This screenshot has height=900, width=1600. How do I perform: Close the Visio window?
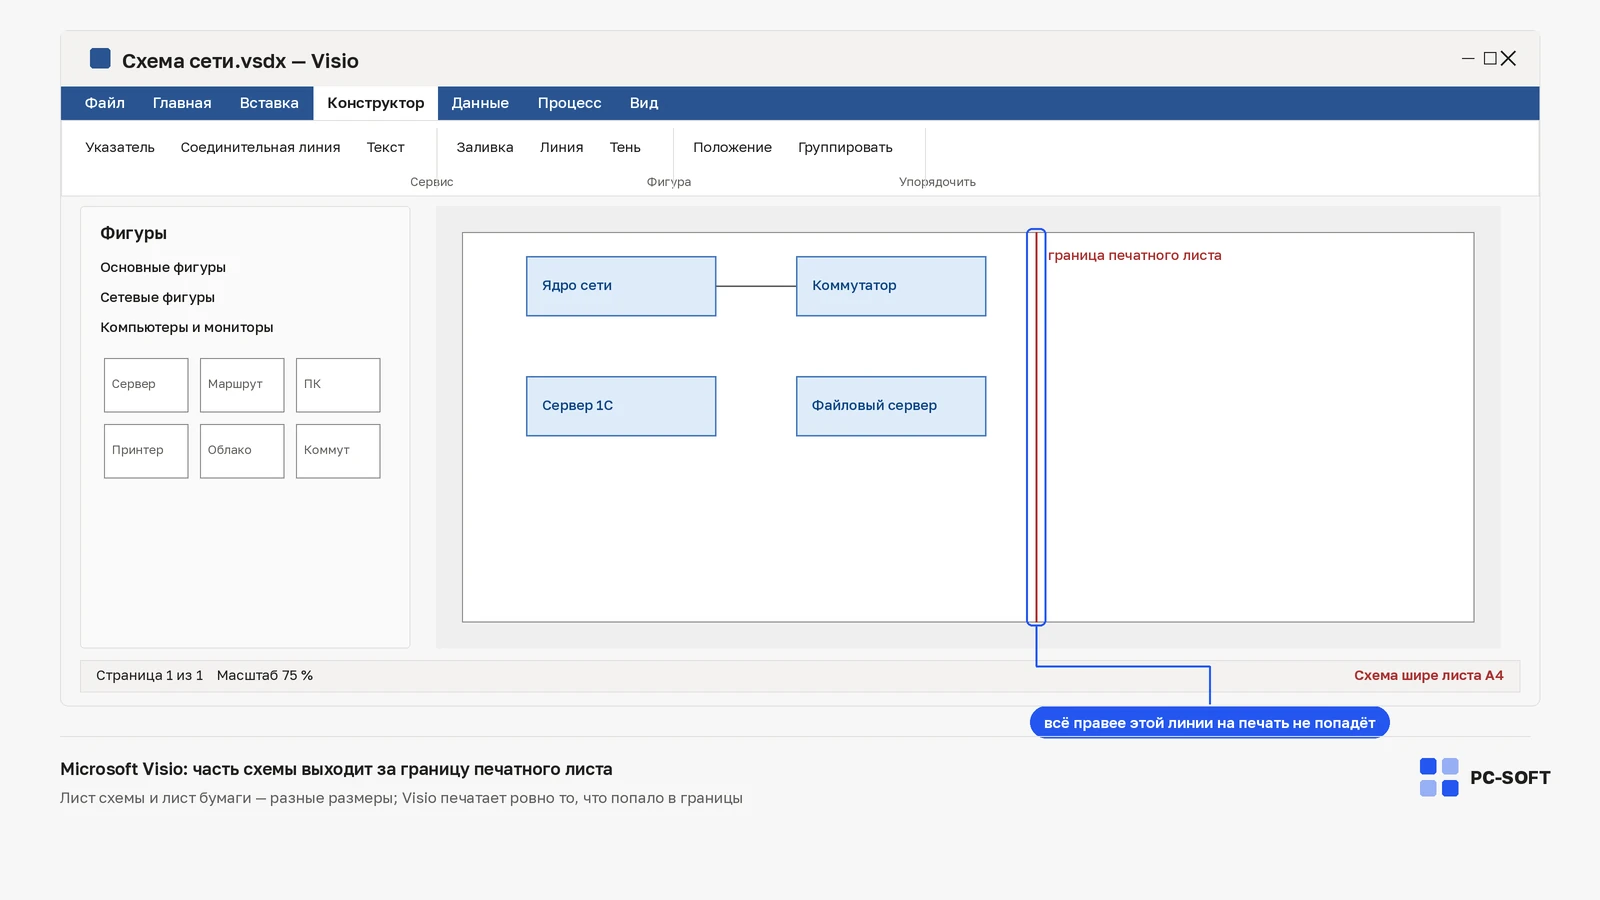click(x=1509, y=59)
